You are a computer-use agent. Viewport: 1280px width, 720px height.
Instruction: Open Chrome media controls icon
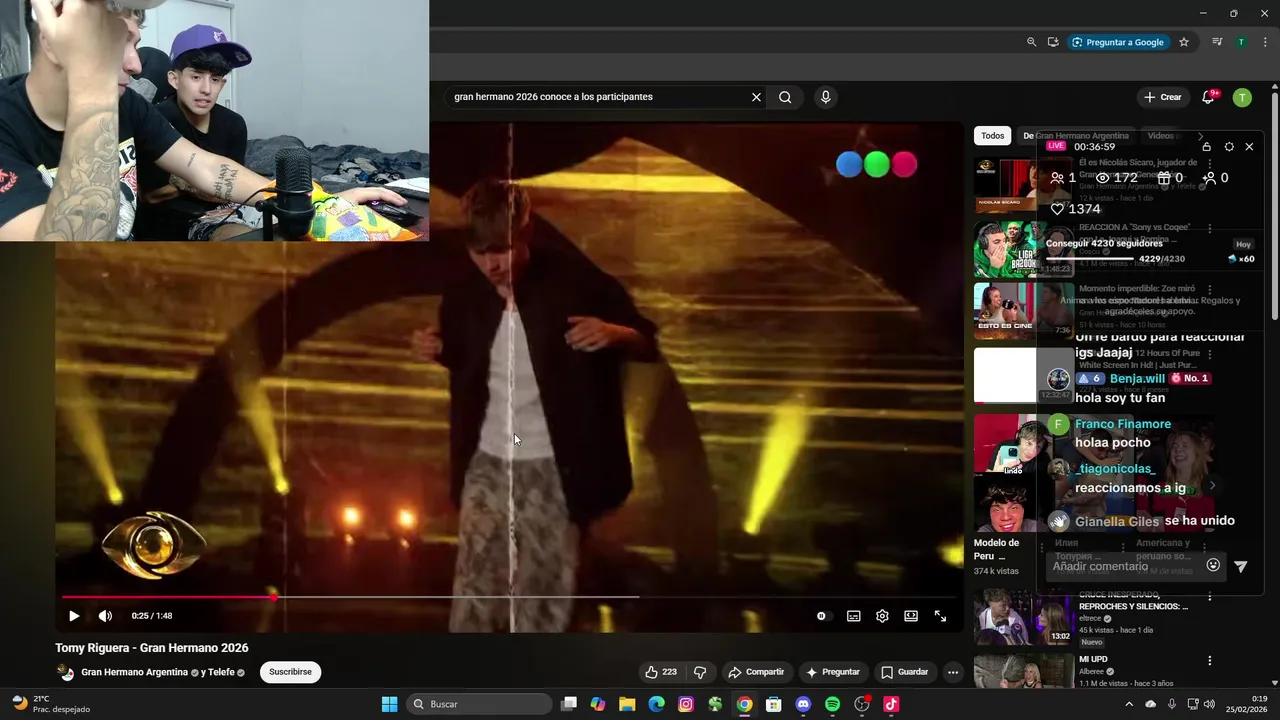(x=1217, y=42)
